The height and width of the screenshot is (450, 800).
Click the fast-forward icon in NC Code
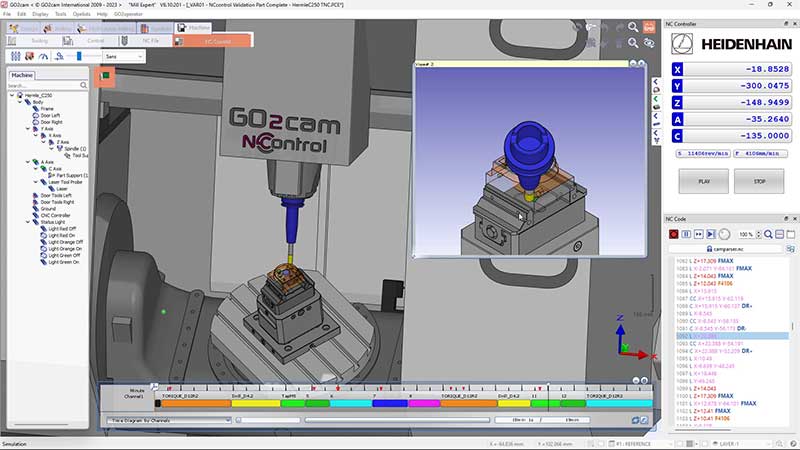698,233
